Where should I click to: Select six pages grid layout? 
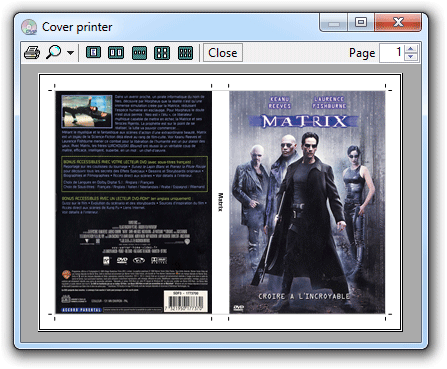click(185, 53)
